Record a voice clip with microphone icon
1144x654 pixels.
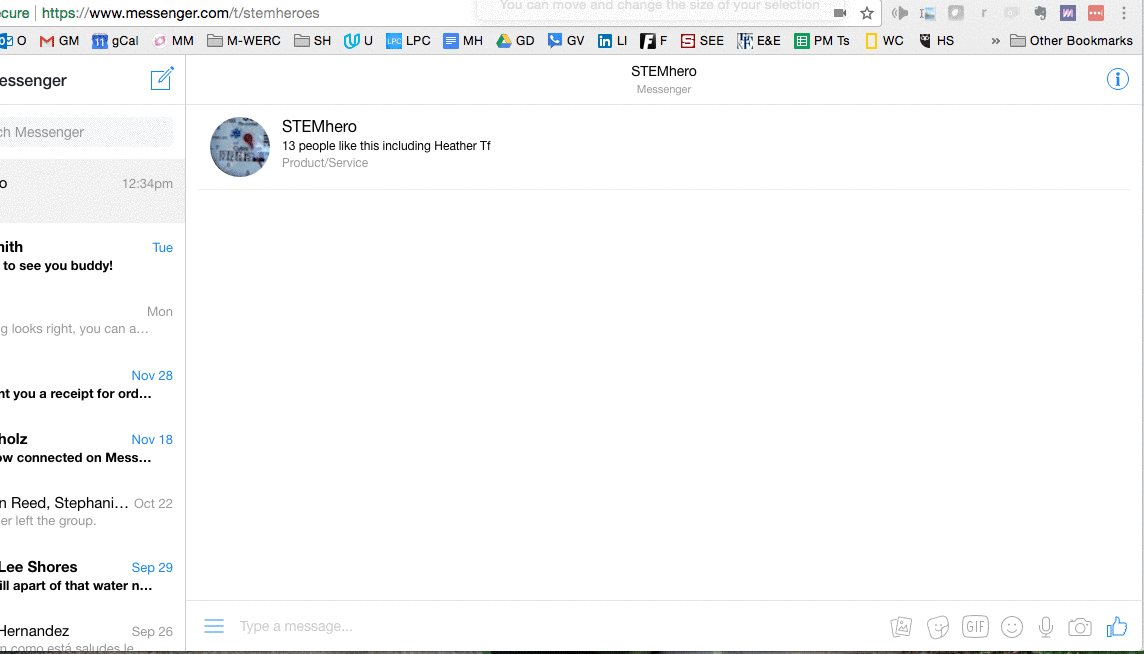pyautogui.click(x=1046, y=626)
